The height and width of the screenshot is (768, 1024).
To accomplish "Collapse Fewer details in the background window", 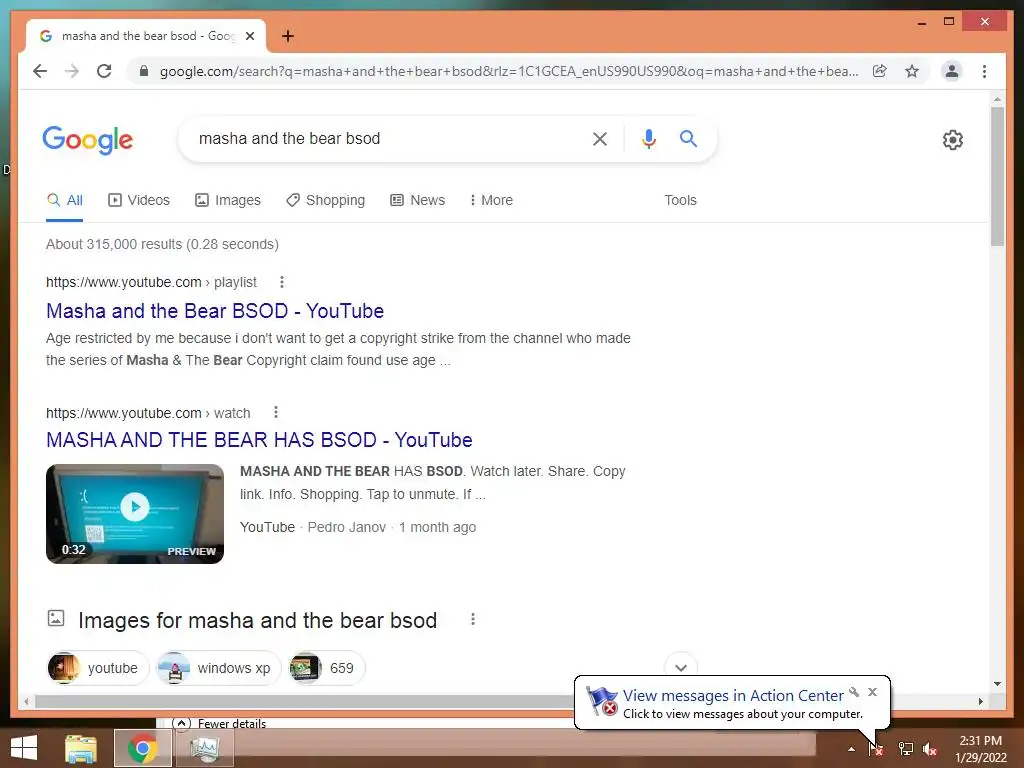I will (x=219, y=724).
